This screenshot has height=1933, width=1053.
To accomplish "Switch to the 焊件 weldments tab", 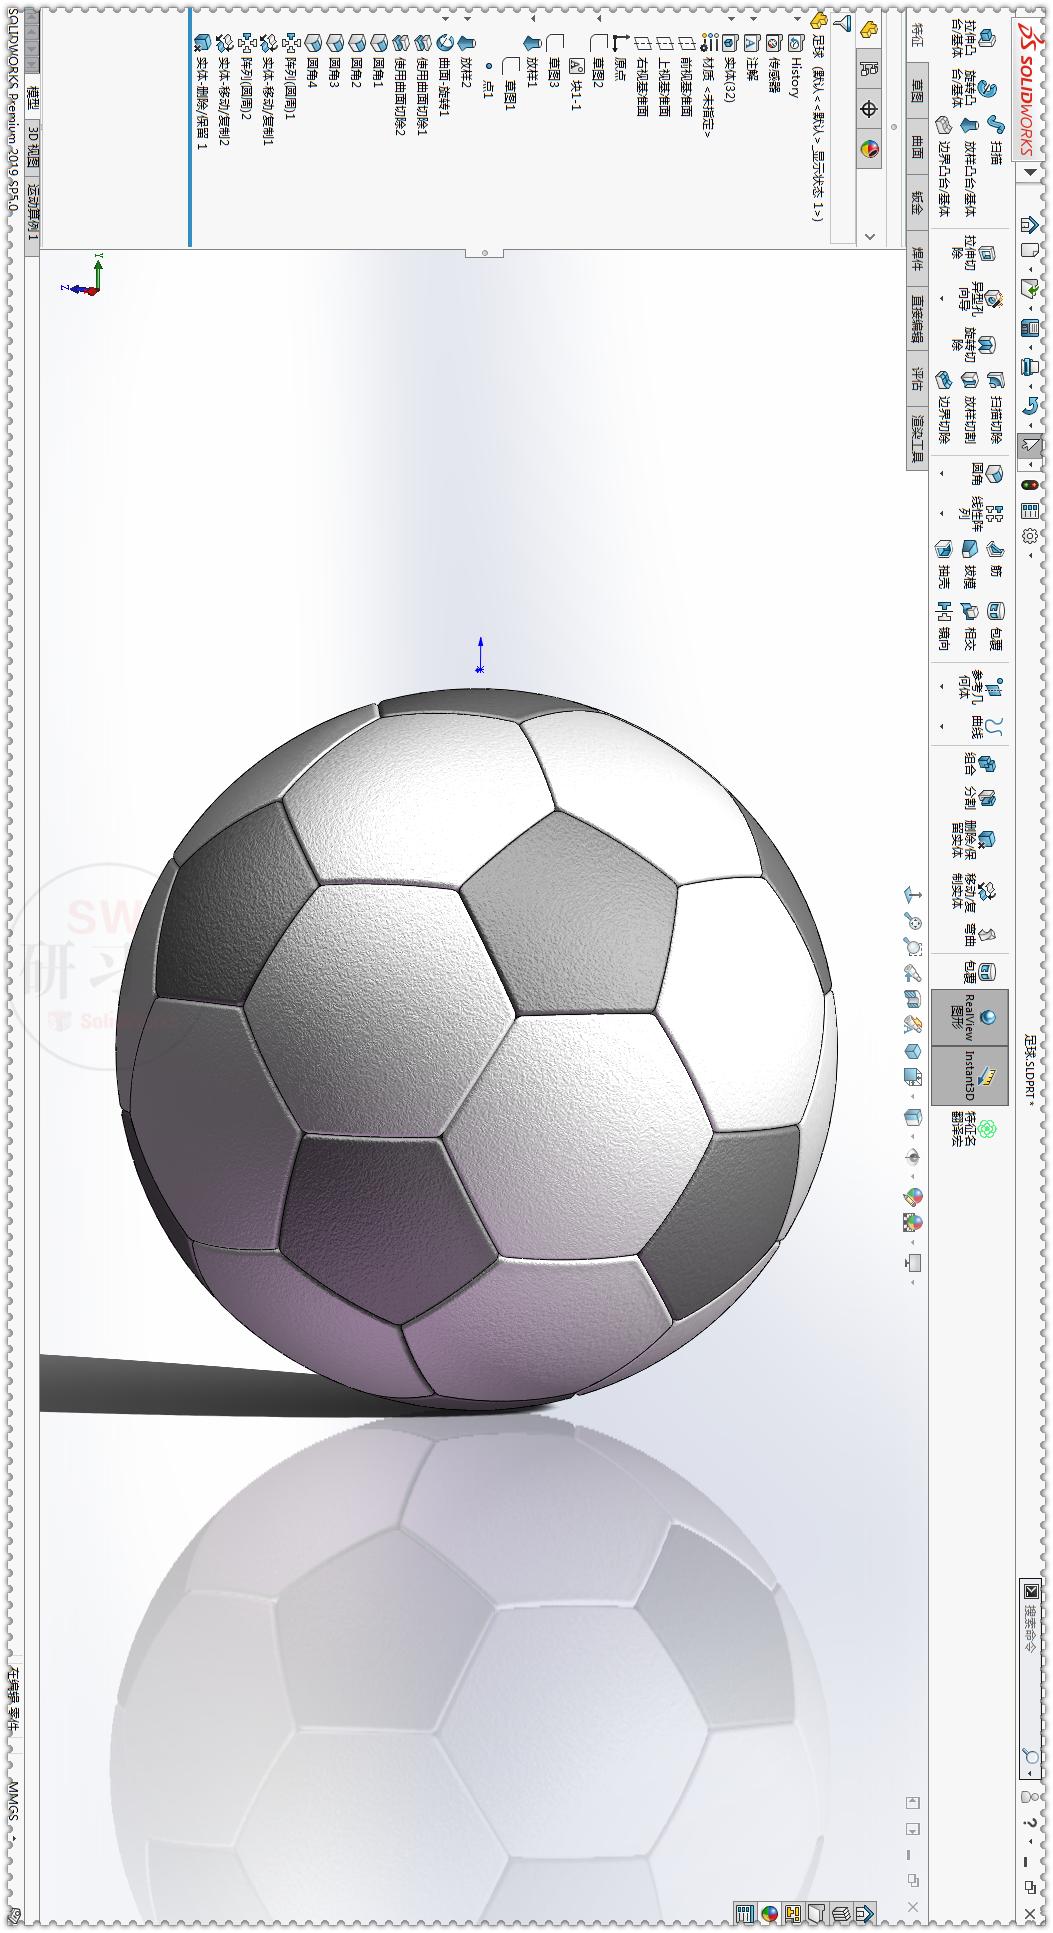I will (917, 259).
